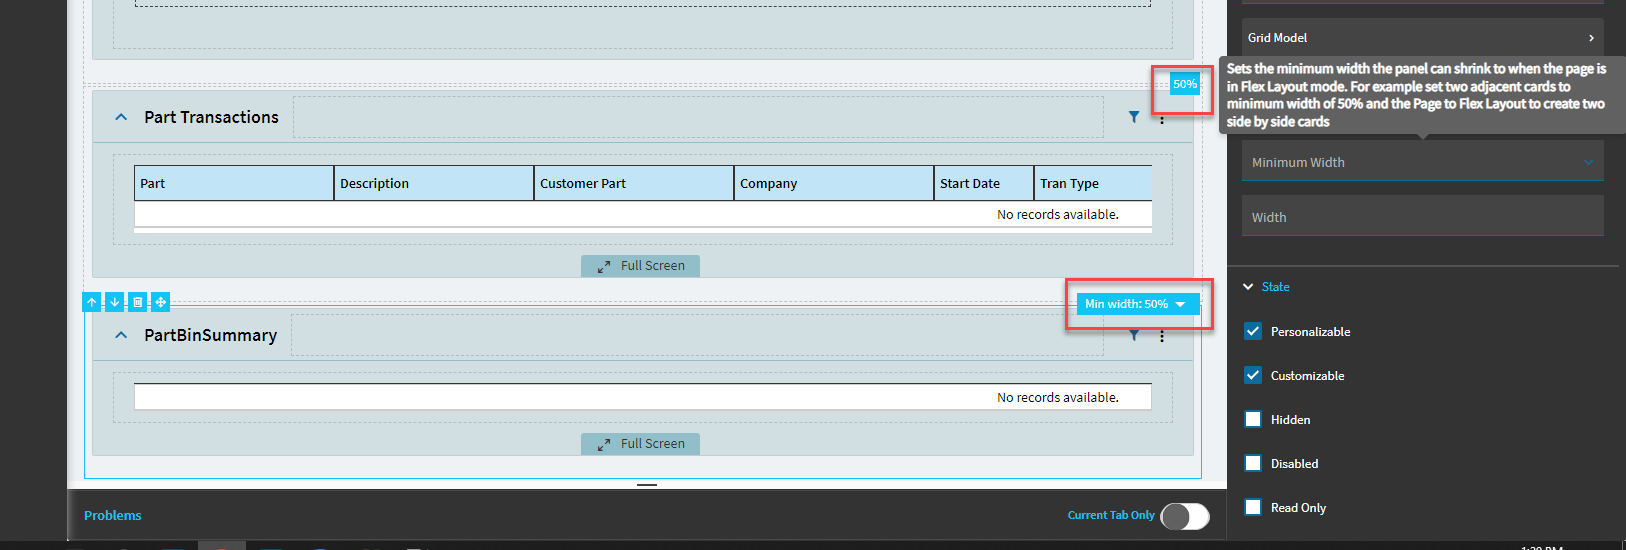The image size is (1626, 550).
Task: Click Full Screen under Part Transactions grid
Action: 640,266
